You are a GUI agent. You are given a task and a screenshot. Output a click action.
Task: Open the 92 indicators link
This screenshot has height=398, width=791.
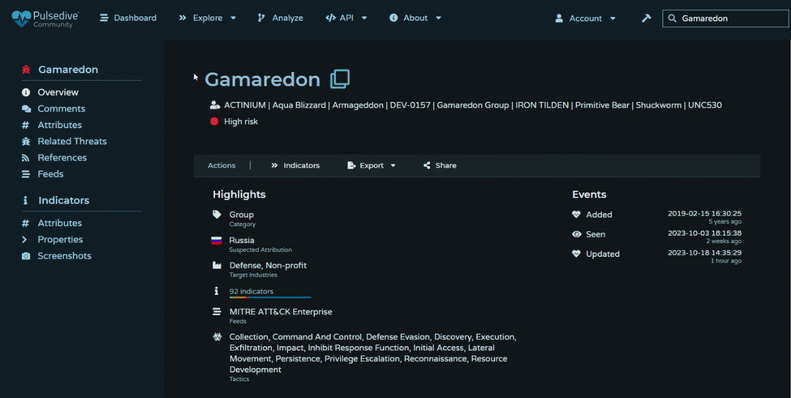(x=251, y=291)
